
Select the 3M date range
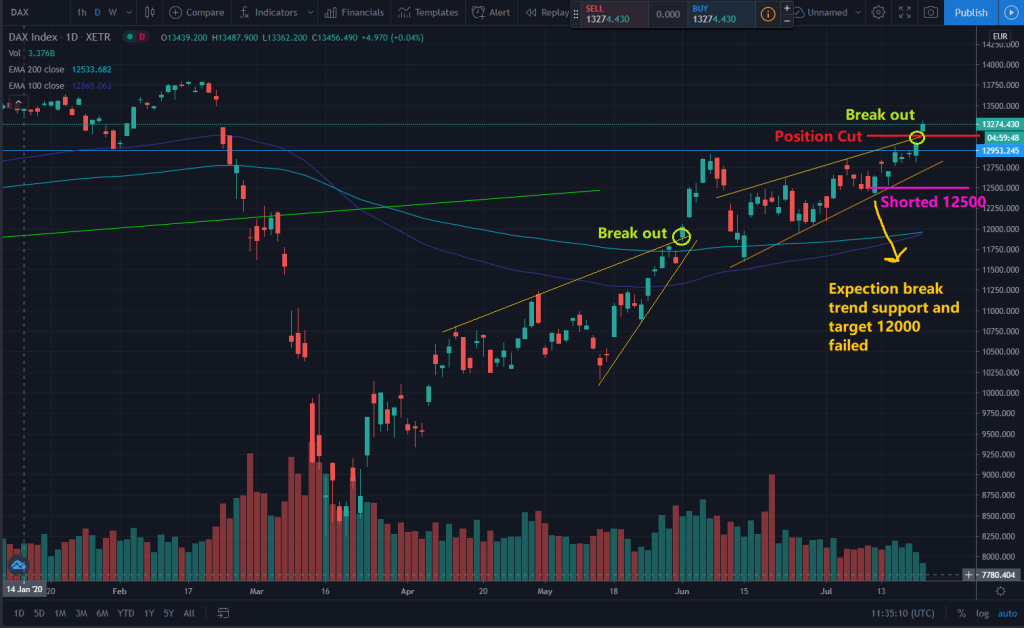[x=82, y=613]
